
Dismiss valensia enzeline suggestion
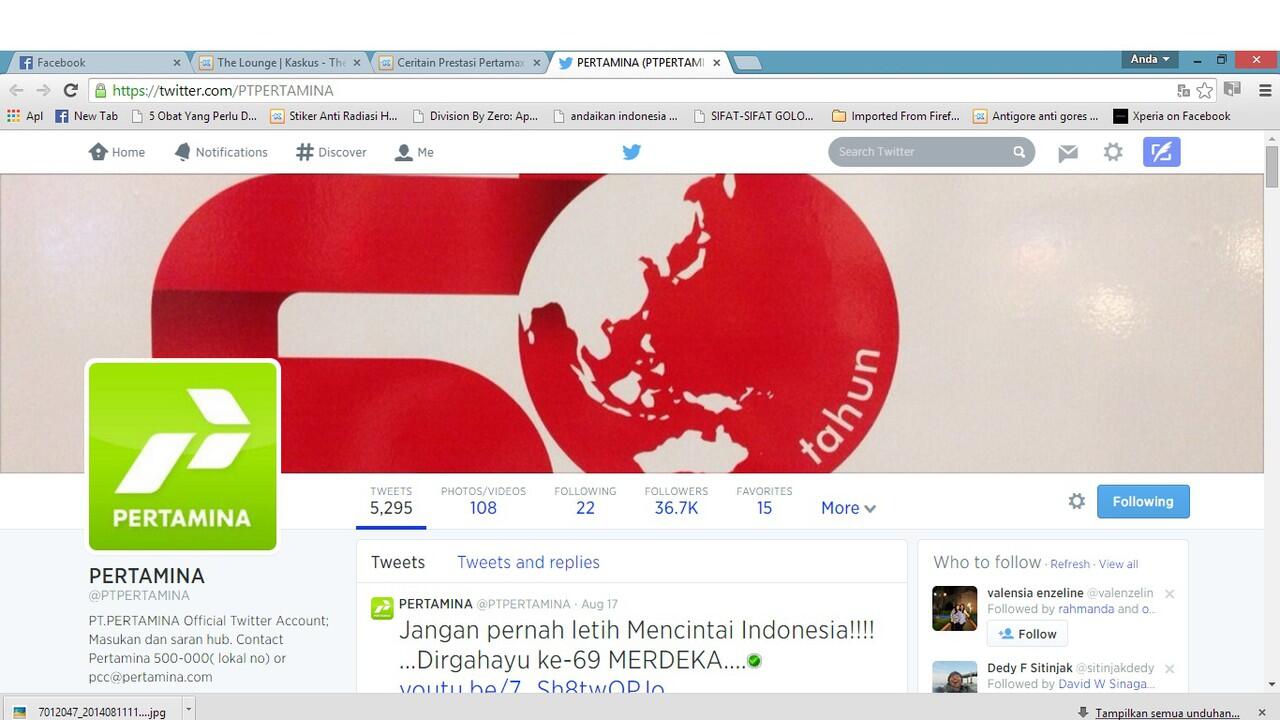coord(1169,594)
